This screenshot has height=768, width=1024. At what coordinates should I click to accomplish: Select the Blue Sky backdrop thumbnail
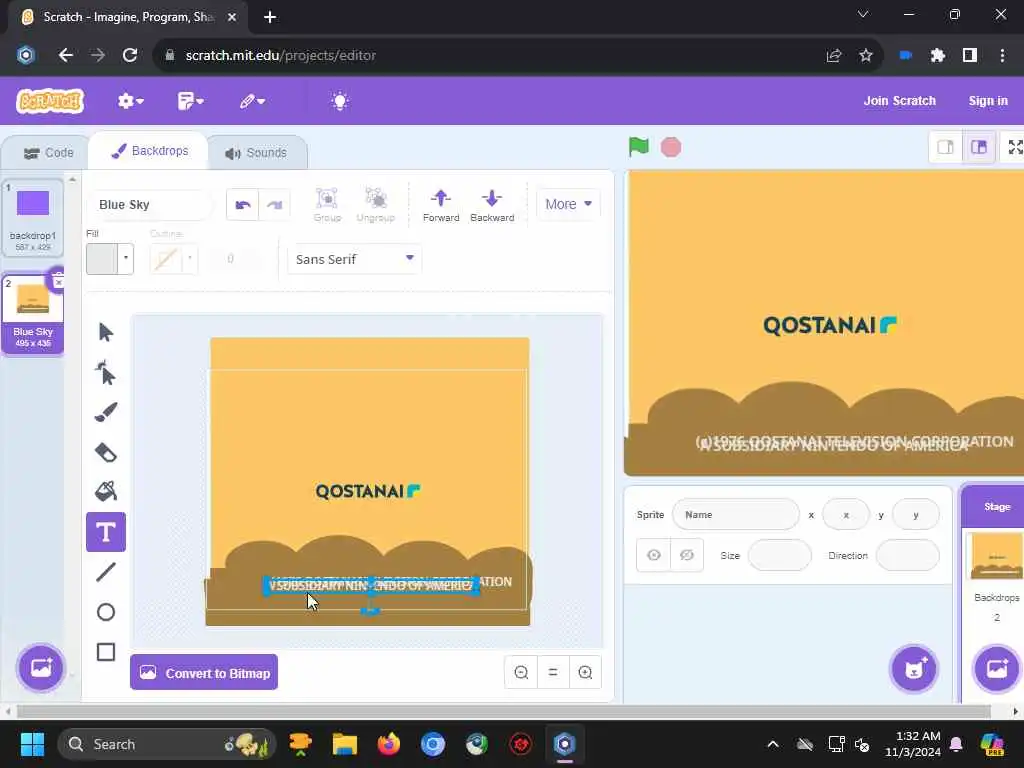[33, 314]
